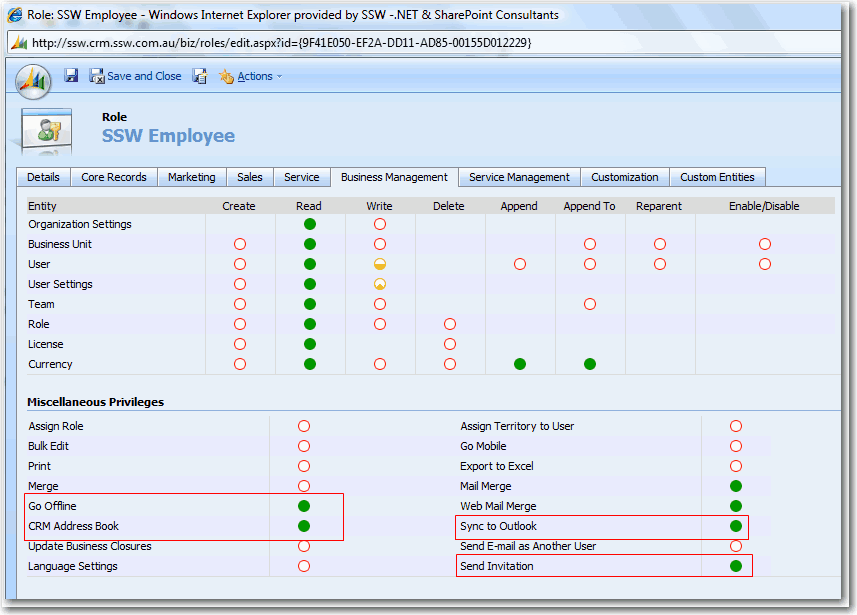
Task: Switch to the Core Records tab
Action: tap(114, 177)
